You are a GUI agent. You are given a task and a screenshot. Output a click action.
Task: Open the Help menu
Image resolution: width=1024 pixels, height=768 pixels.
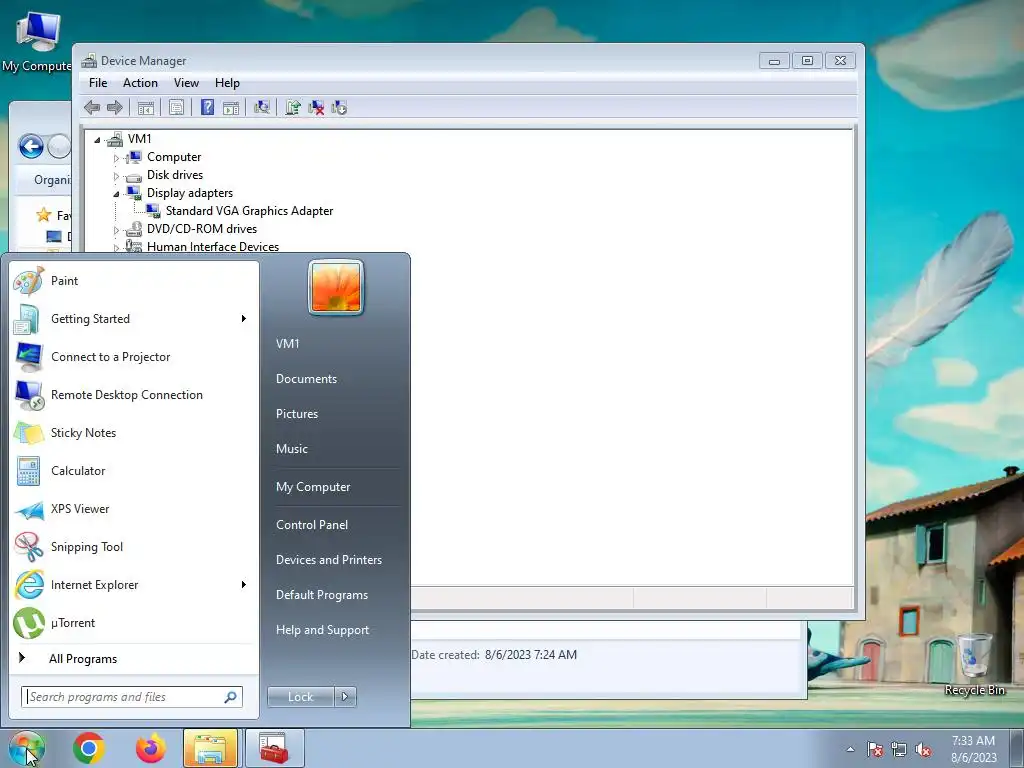(227, 83)
